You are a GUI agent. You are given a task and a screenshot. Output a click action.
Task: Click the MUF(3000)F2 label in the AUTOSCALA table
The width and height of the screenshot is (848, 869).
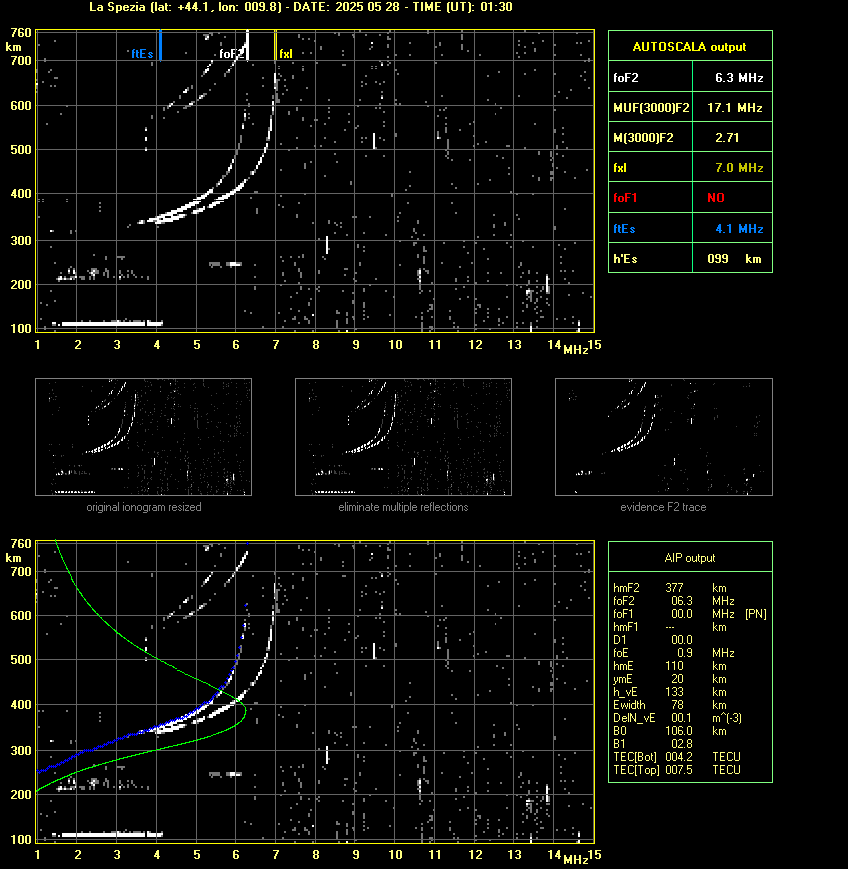coord(651,108)
